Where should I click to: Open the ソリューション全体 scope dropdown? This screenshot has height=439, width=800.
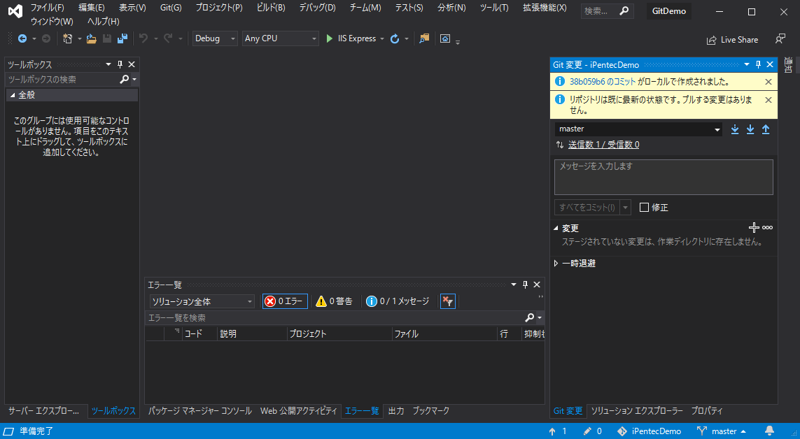click(202, 301)
